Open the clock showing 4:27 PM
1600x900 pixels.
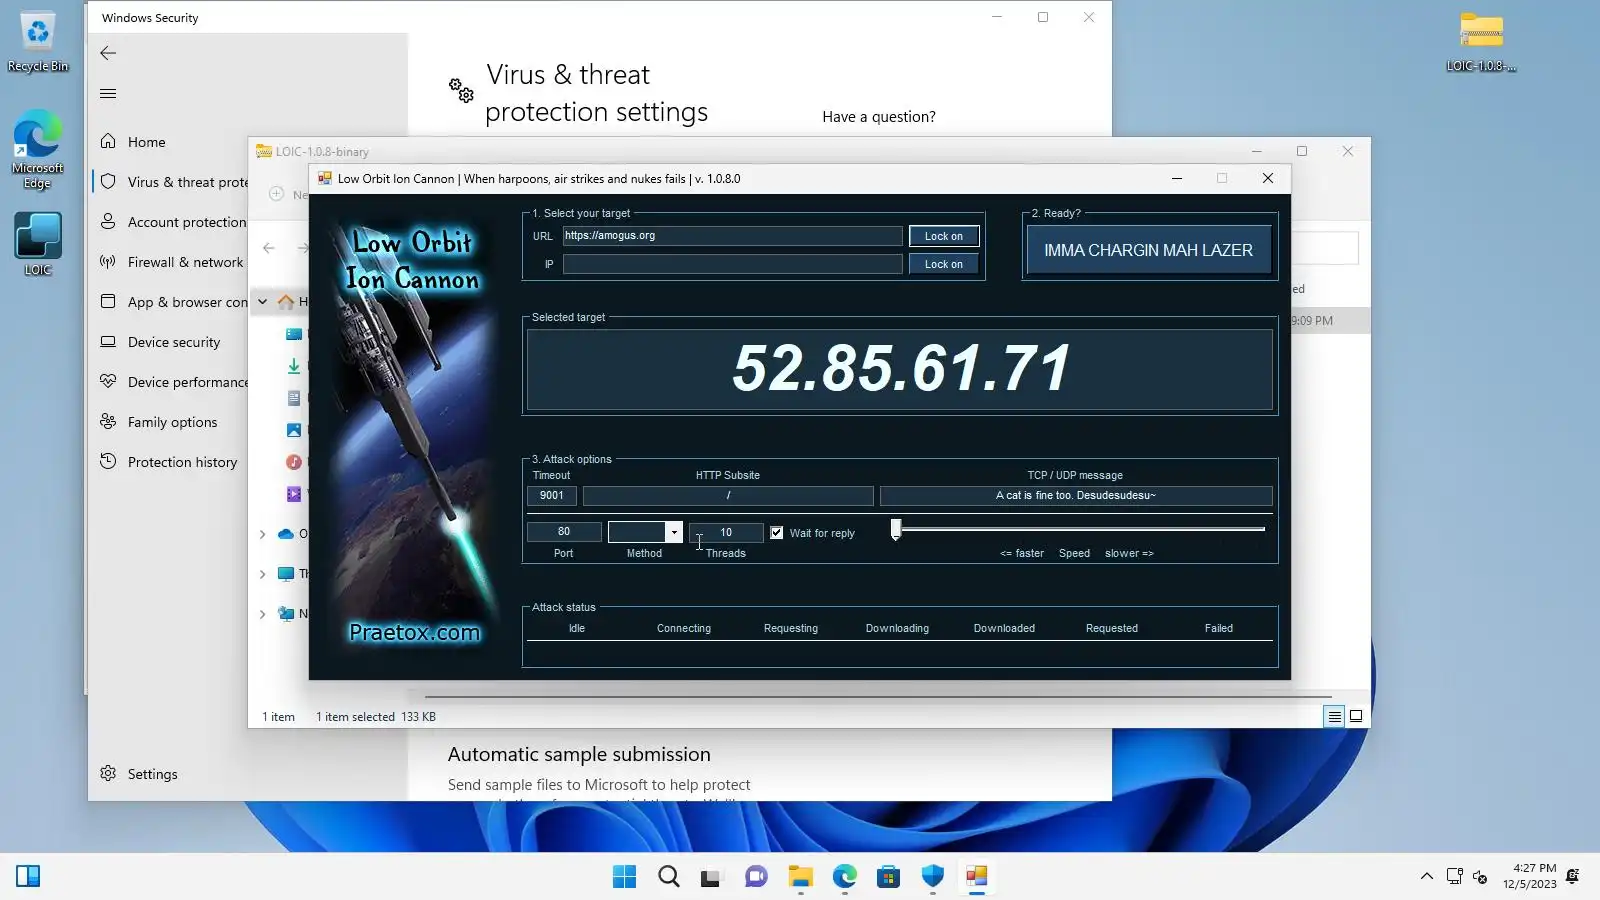click(x=1530, y=876)
